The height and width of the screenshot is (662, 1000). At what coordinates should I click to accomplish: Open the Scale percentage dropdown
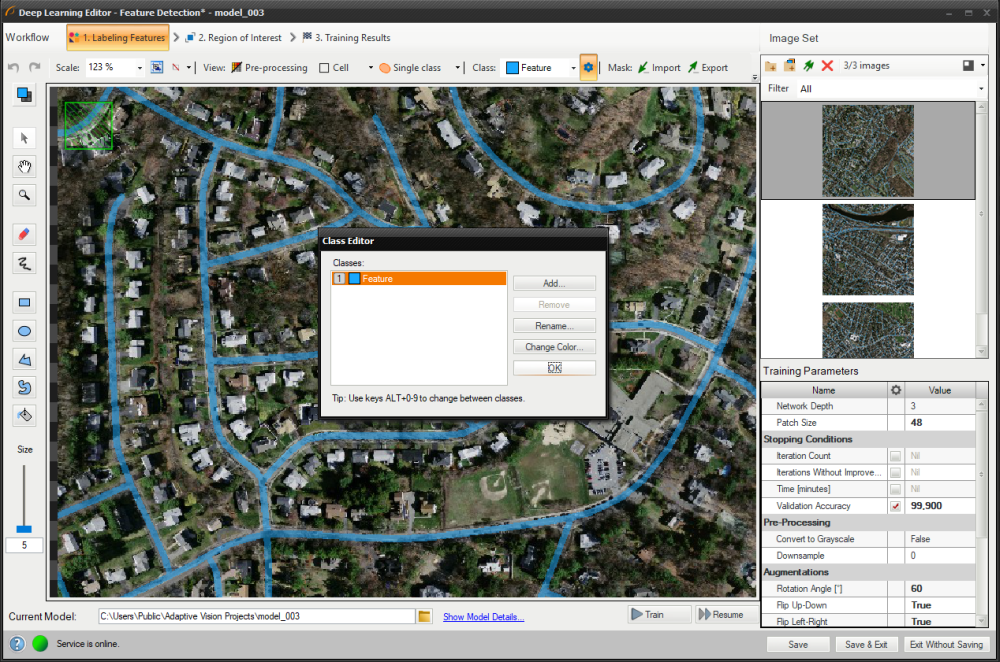coord(137,68)
